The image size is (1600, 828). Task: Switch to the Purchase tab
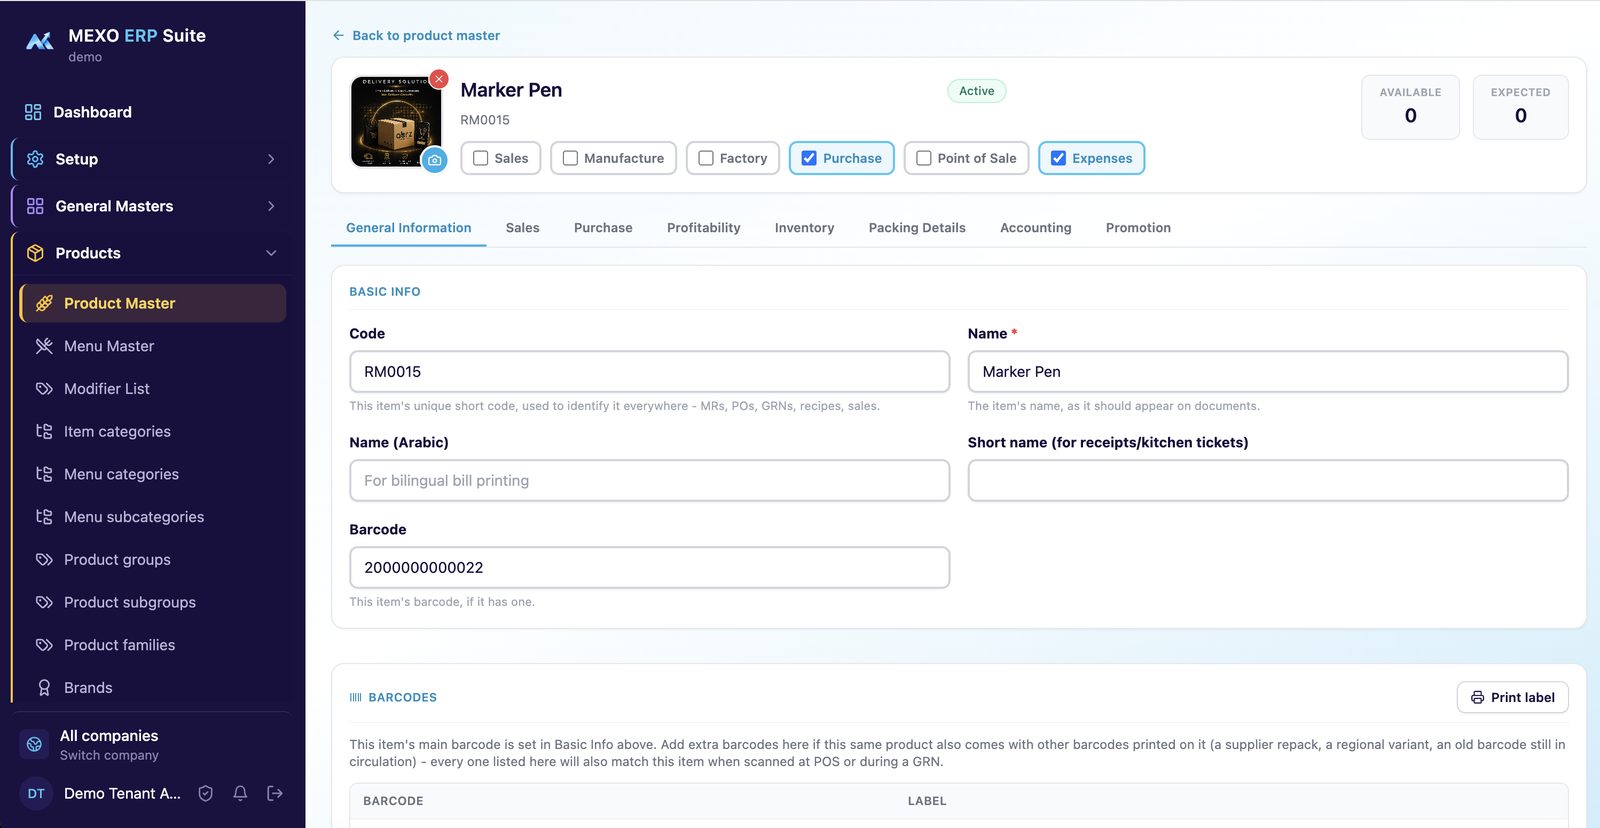click(603, 228)
